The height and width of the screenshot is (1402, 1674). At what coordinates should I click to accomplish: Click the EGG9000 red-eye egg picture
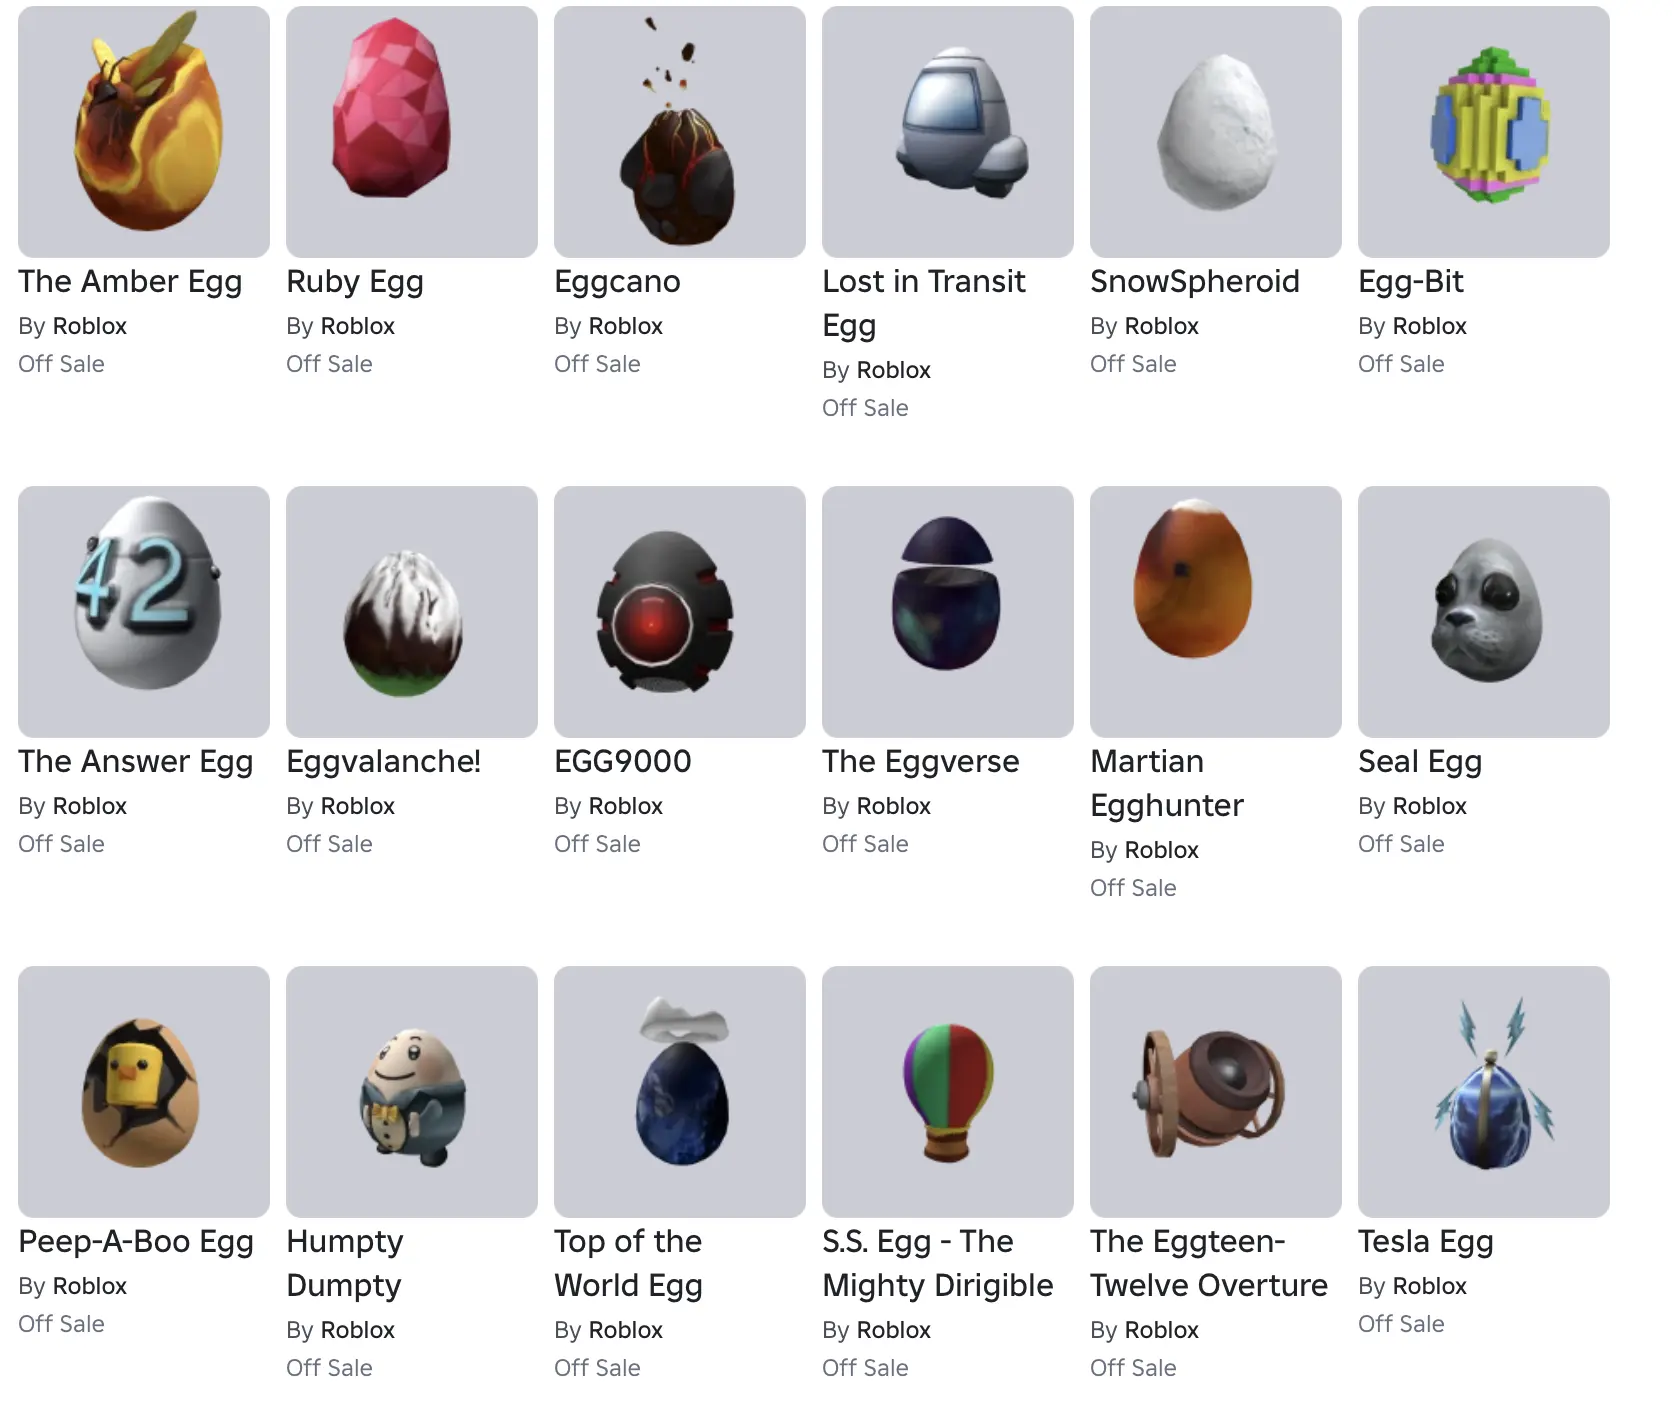(680, 612)
